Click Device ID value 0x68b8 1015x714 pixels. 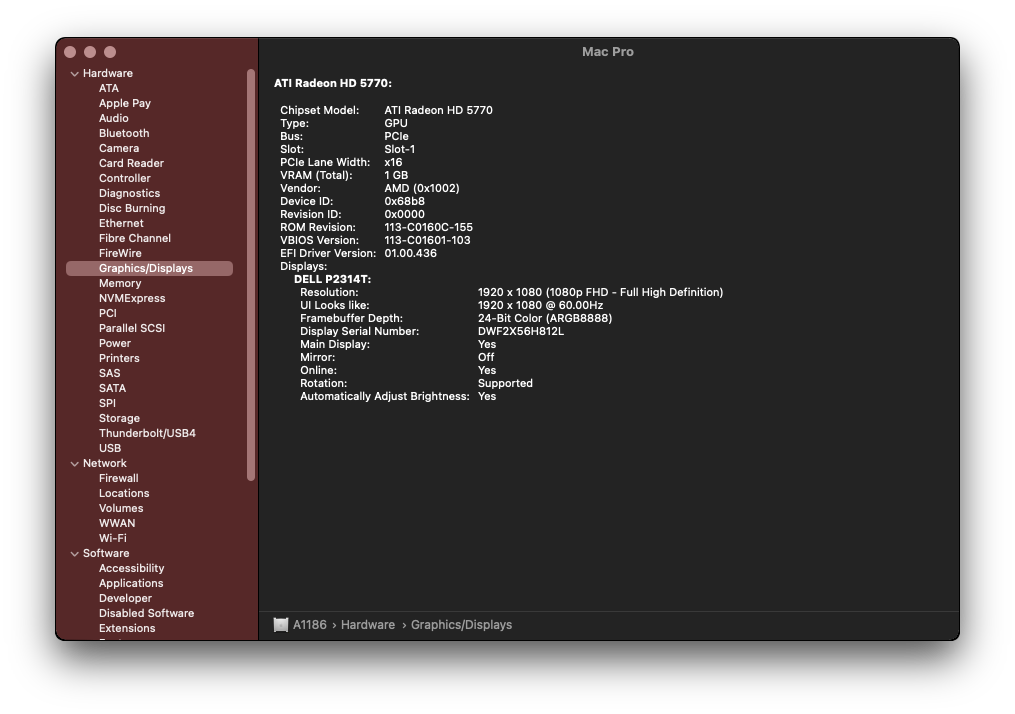pos(405,201)
